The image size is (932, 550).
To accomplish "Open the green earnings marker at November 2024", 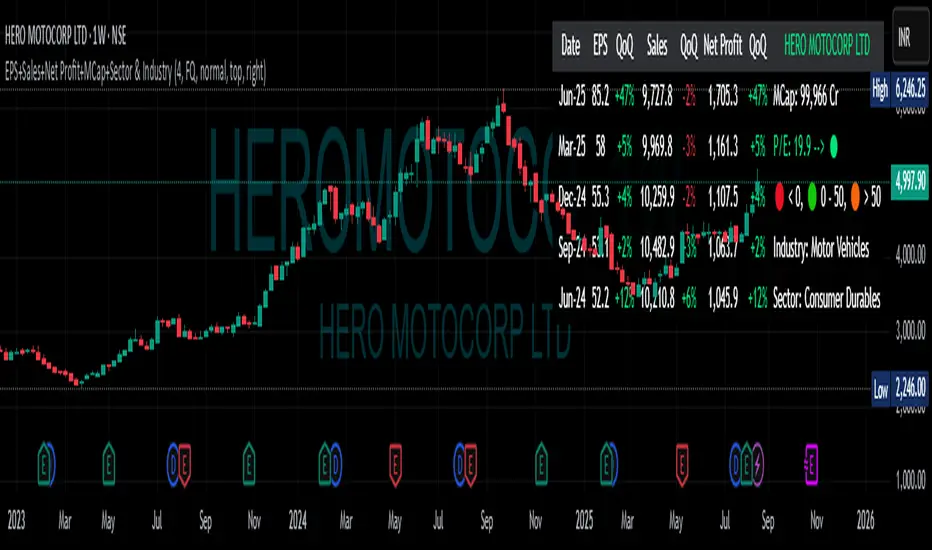I will click(541, 464).
